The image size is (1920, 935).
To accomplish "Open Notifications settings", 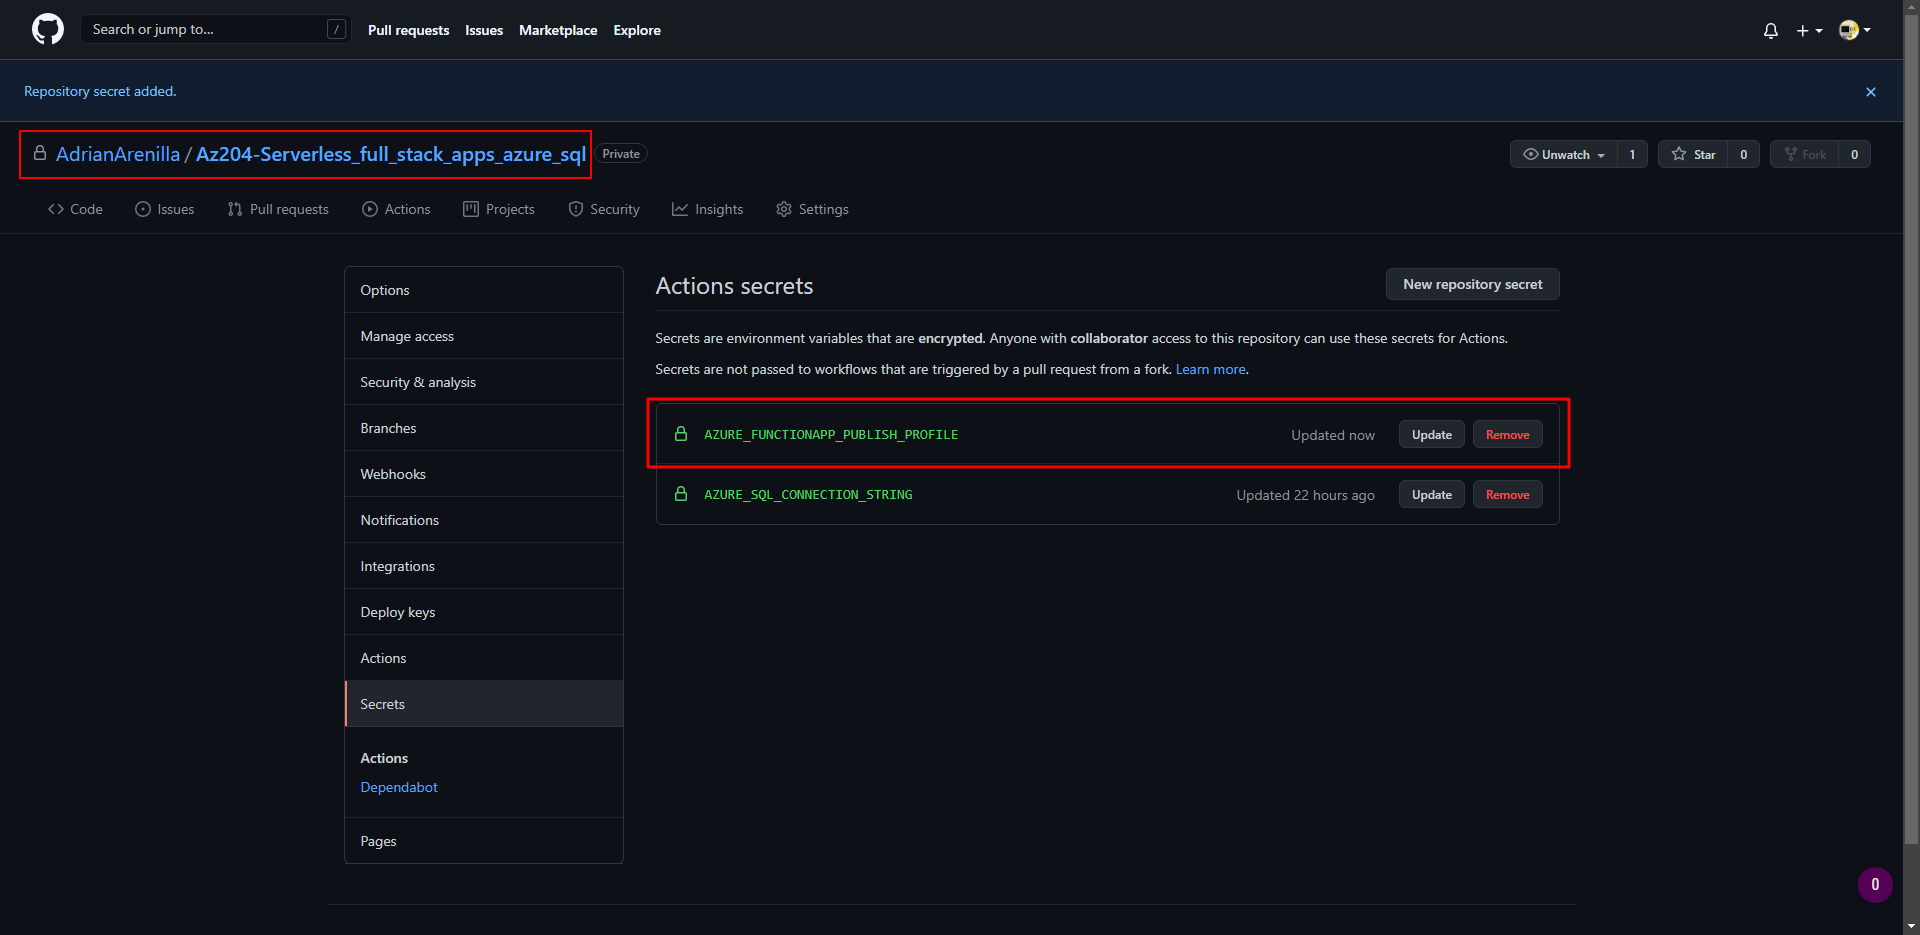I will (484, 520).
